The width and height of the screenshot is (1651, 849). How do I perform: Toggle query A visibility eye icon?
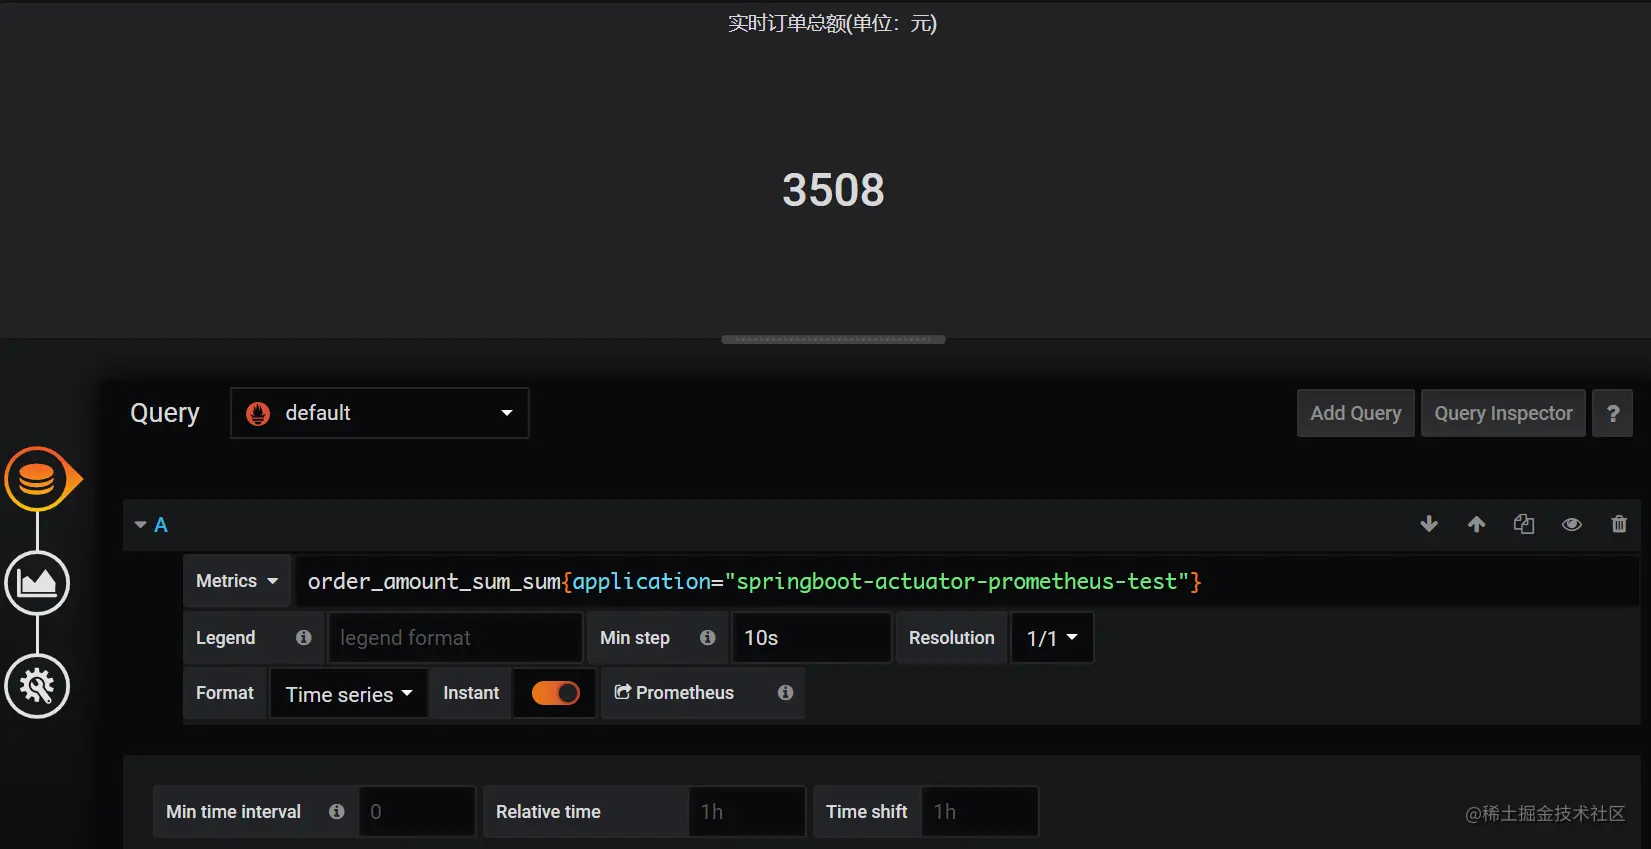pyautogui.click(x=1572, y=524)
